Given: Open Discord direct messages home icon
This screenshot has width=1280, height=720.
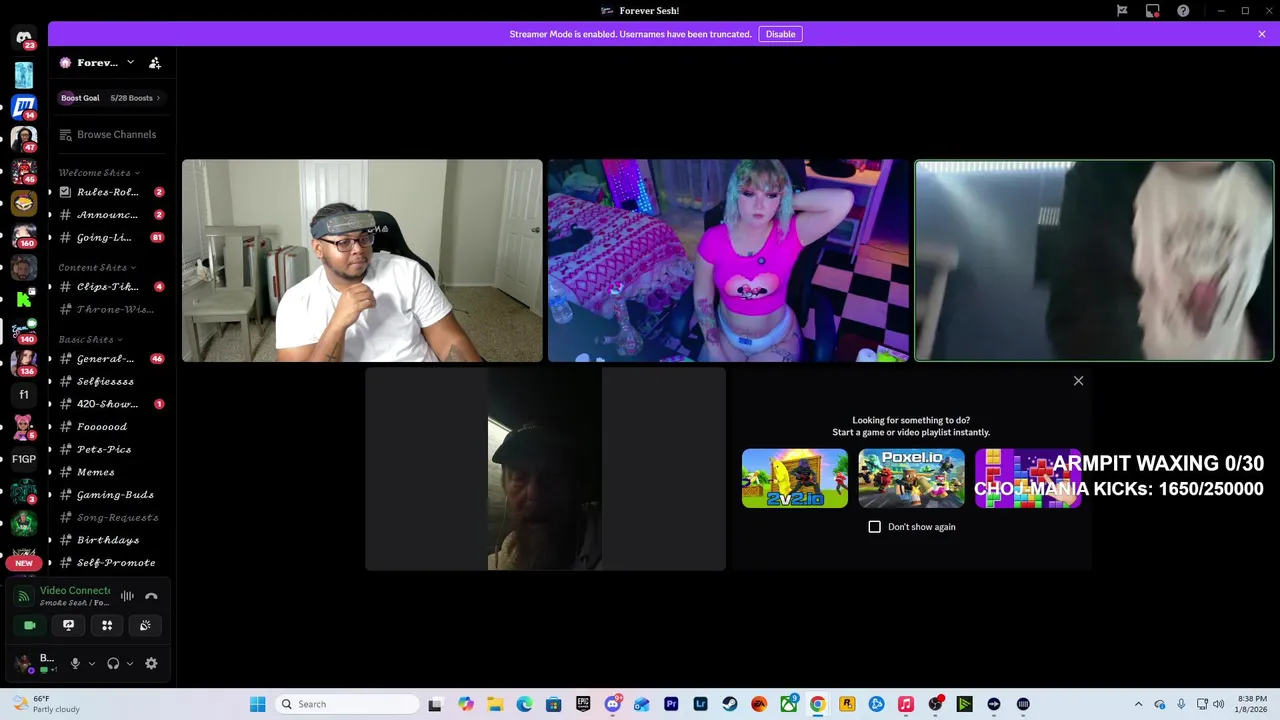Looking at the screenshot, I should tap(24, 38).
